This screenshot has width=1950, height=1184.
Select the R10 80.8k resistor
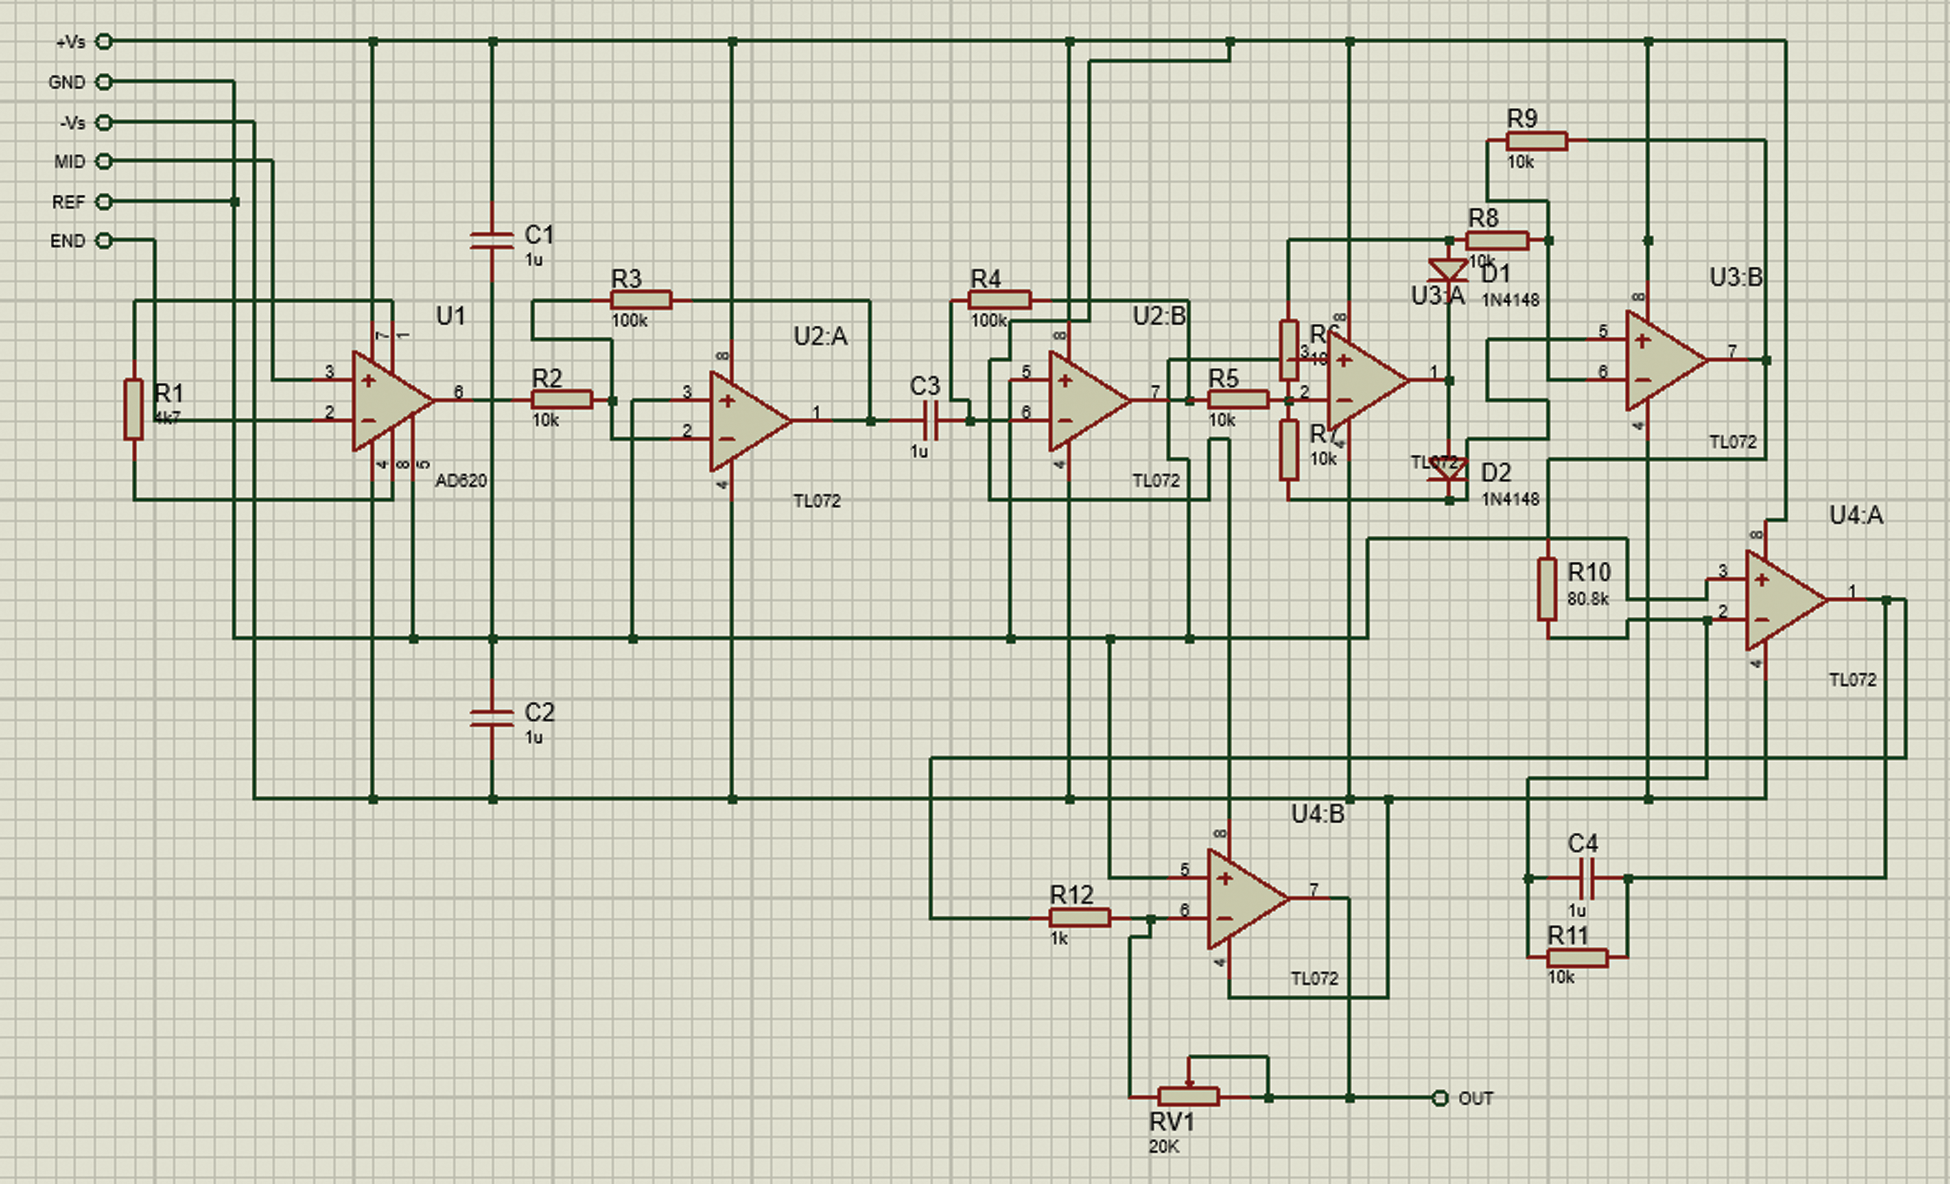[x=1547, y=588]
